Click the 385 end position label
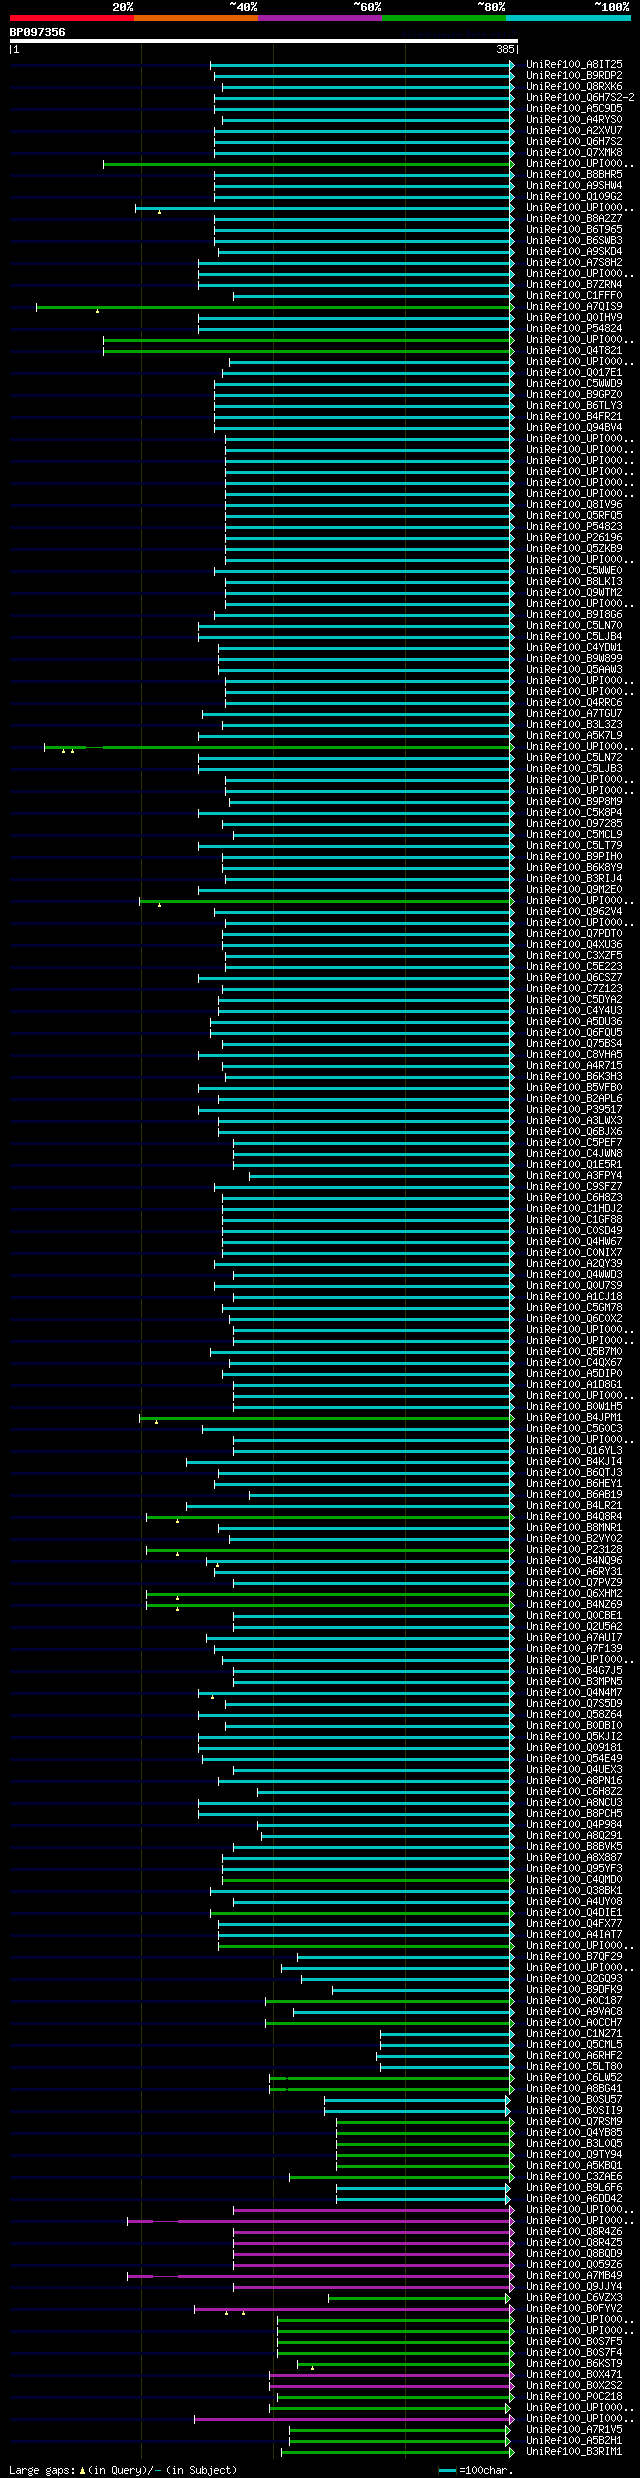This screenshot has width=640, height=2478. coord(505,49)
